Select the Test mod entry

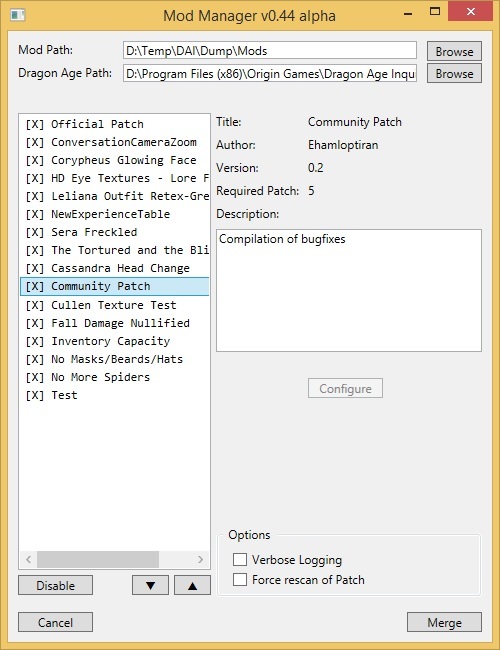pos(114,395)
